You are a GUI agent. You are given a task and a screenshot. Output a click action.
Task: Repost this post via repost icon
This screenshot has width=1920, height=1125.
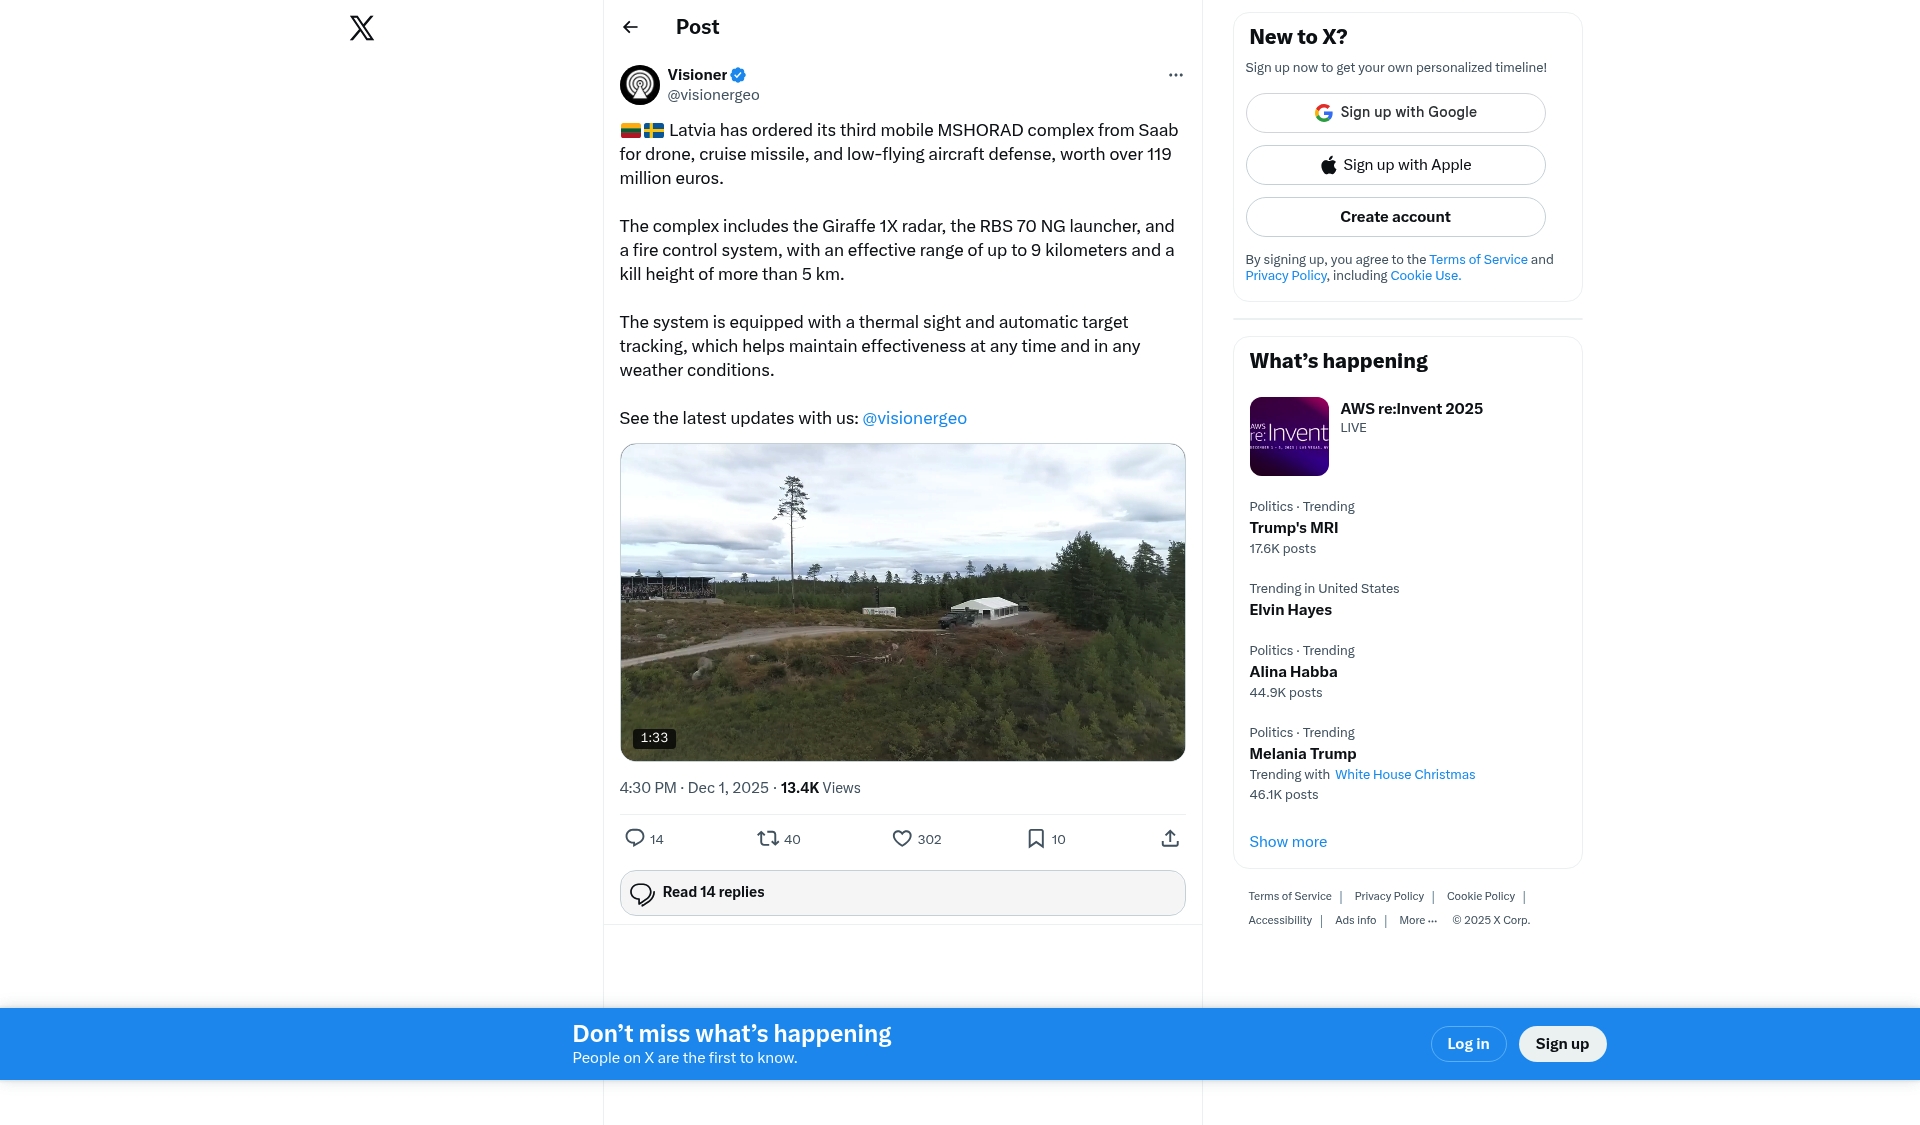point(768,838)
